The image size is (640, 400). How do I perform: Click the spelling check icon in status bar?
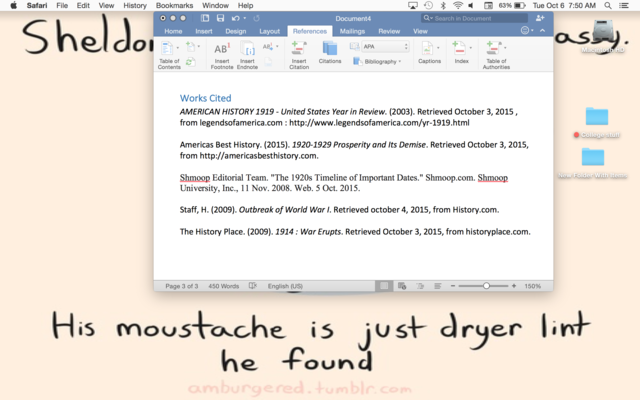253,286
